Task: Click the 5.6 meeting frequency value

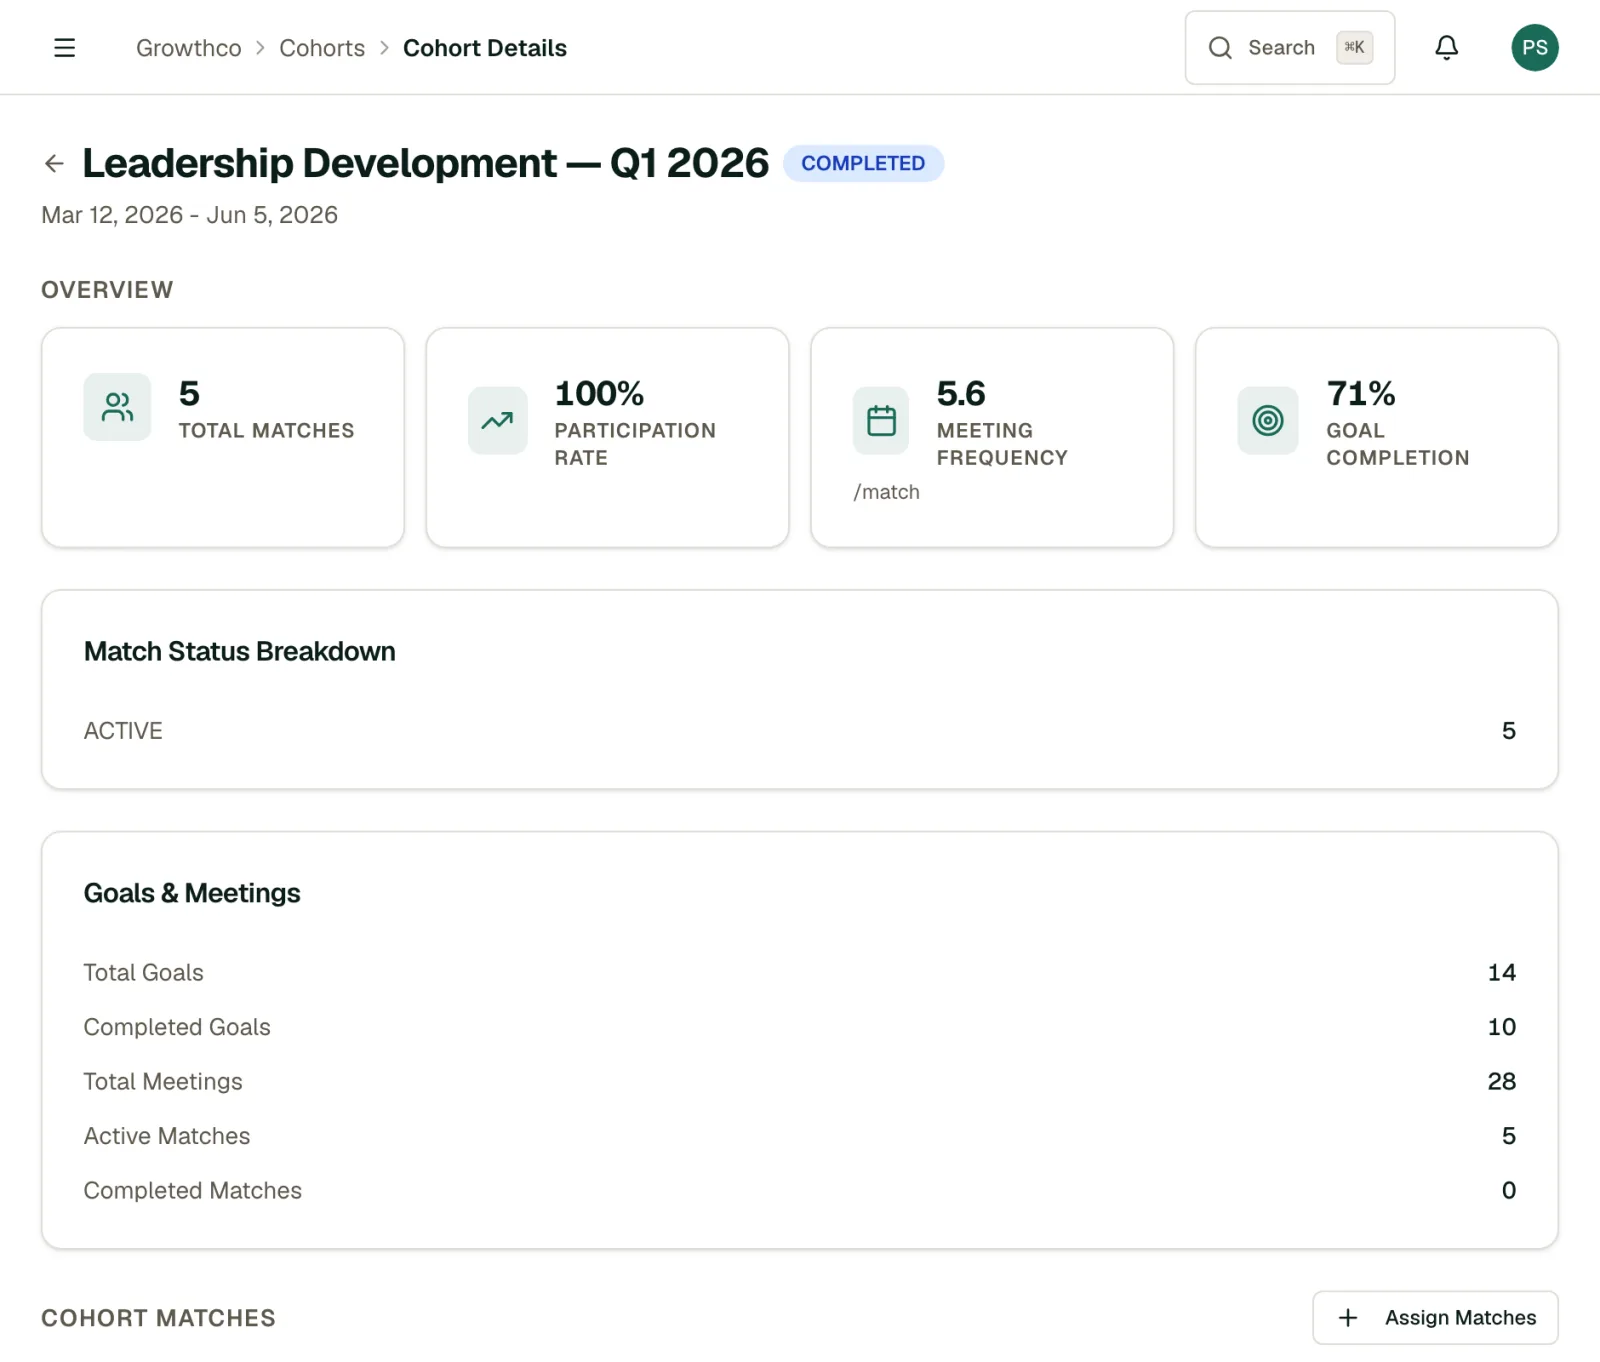Action: point(961,393)
